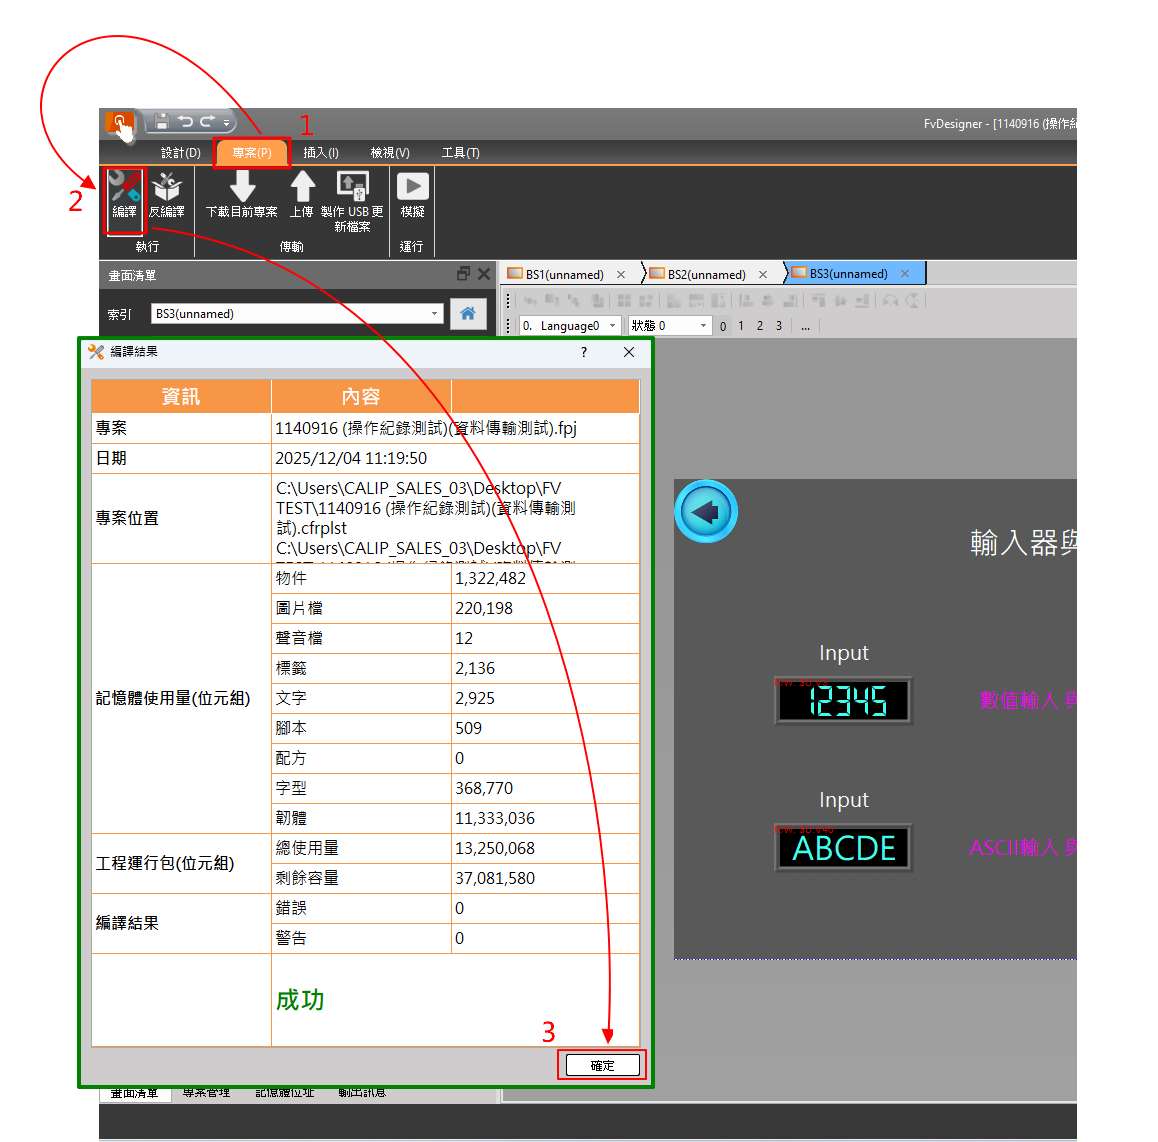Start the 模擬 (Simulate) play icon
Image resolution: width=1158 pixels, height=1142 pixels.
[412, 187]
